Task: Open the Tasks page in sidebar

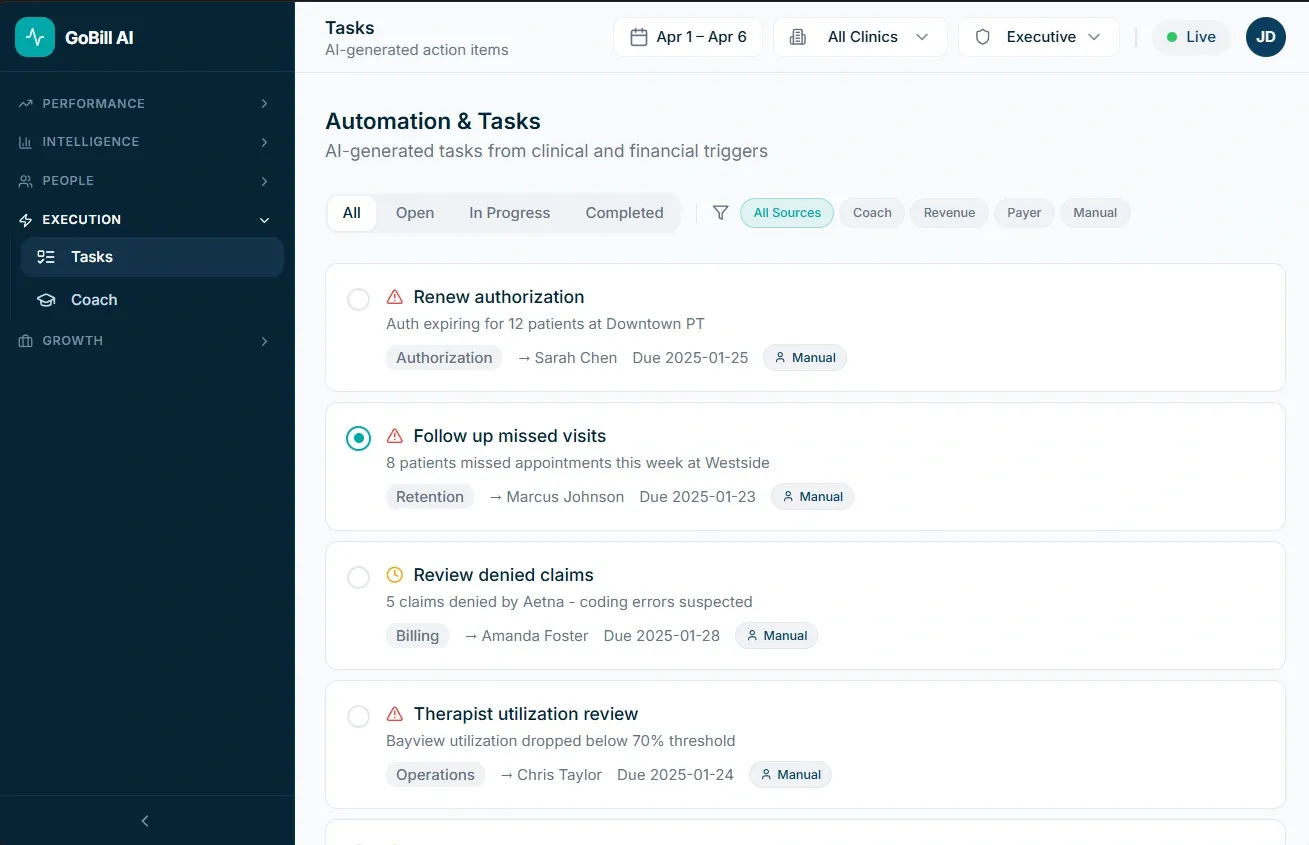Action: coord(152,257)
